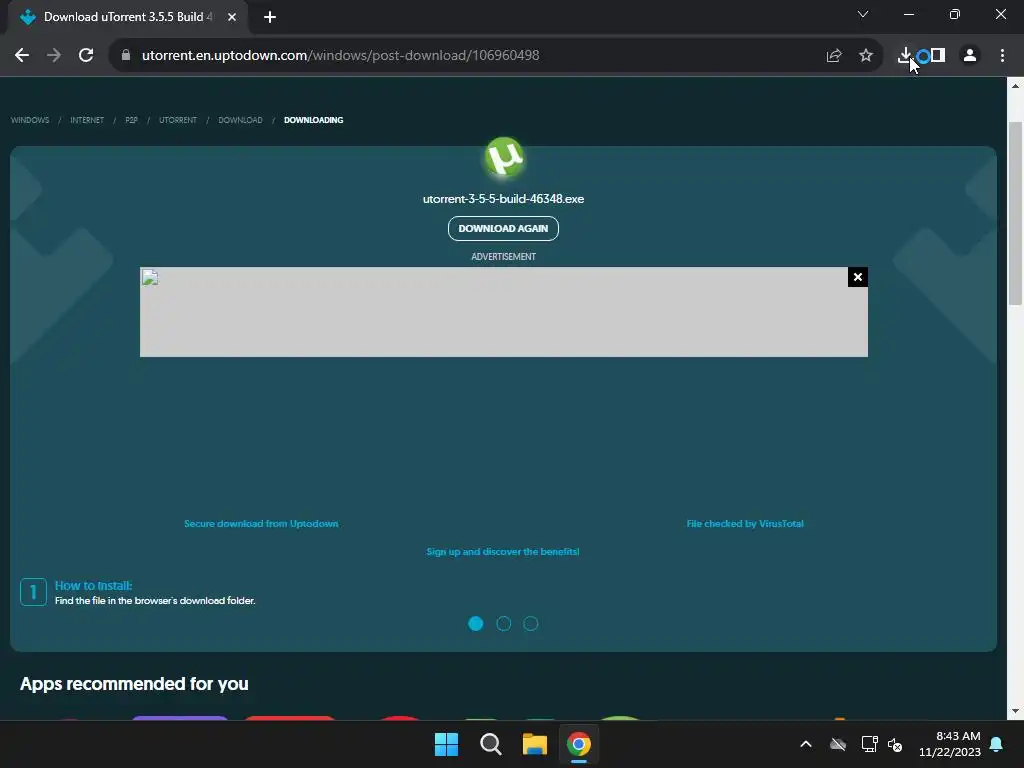The image size is (1024, 768).
Task: Open the tab search dropdown
Action: pos(863,14)
